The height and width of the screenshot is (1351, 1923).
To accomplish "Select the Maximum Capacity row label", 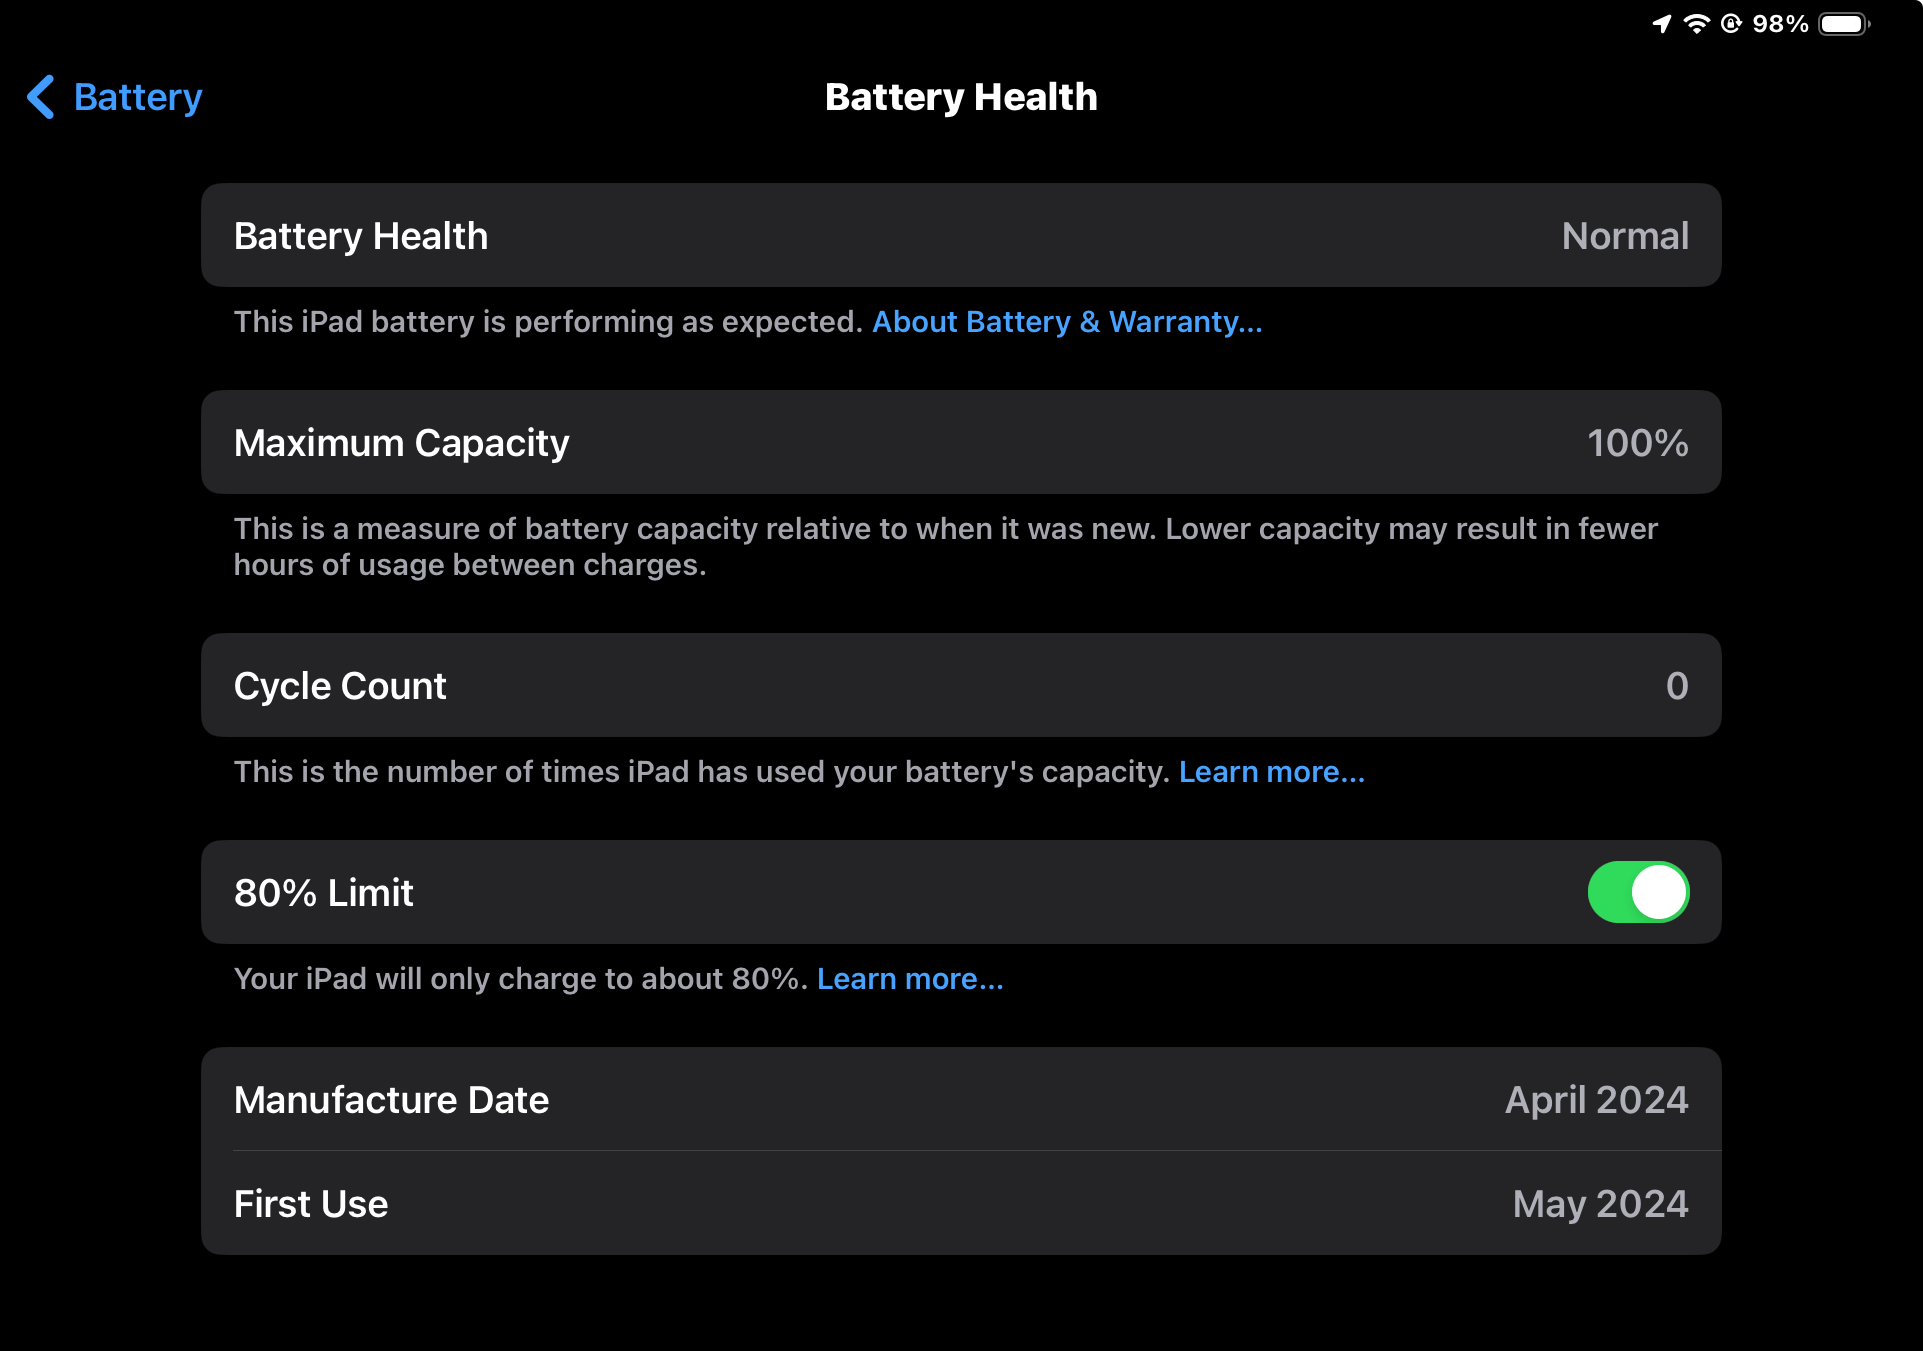I will [x=401, y=443].
